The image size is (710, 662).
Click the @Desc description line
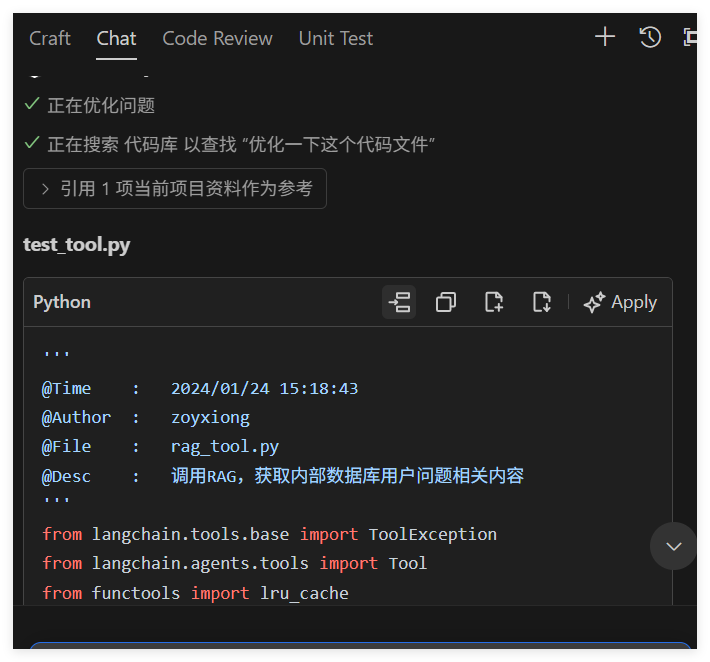coord(283,476)
